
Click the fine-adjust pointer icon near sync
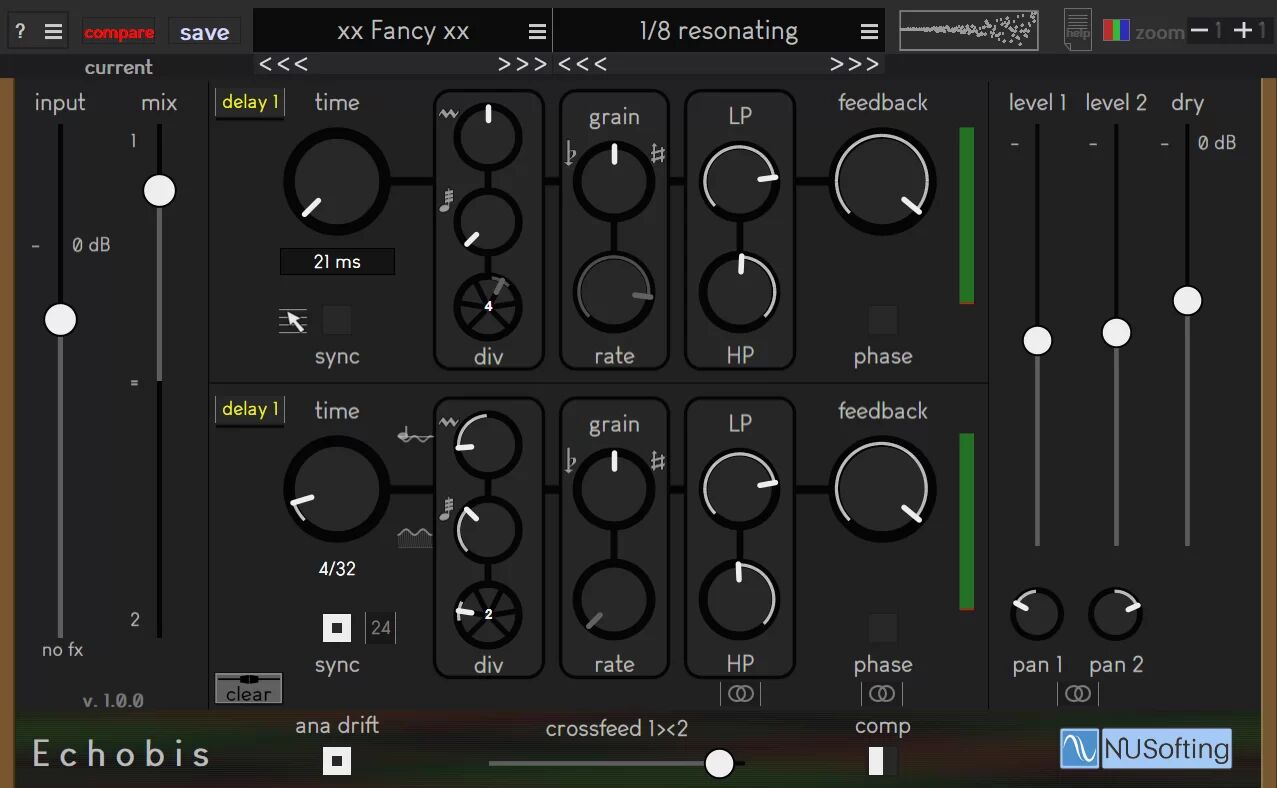tap(292, 320)
